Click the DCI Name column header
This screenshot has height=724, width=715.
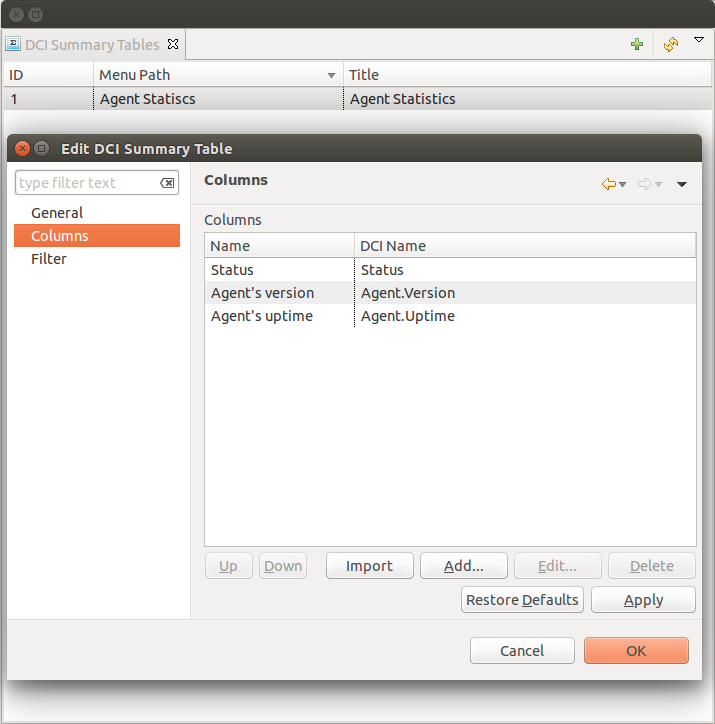(x=525, y=246)
